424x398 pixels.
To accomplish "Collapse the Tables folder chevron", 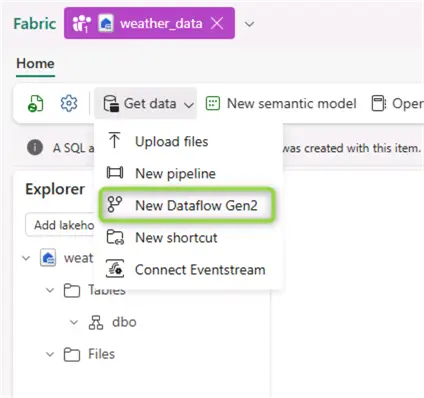I will (50, 290).
